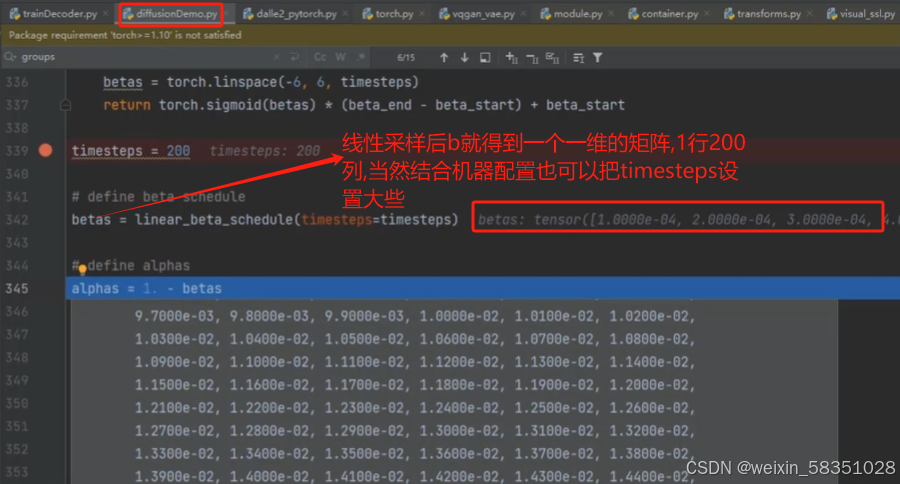Viewport: 900px width, 484px height.
Task: Add selection for next occurrence
Action: click(x=511, y=57)
